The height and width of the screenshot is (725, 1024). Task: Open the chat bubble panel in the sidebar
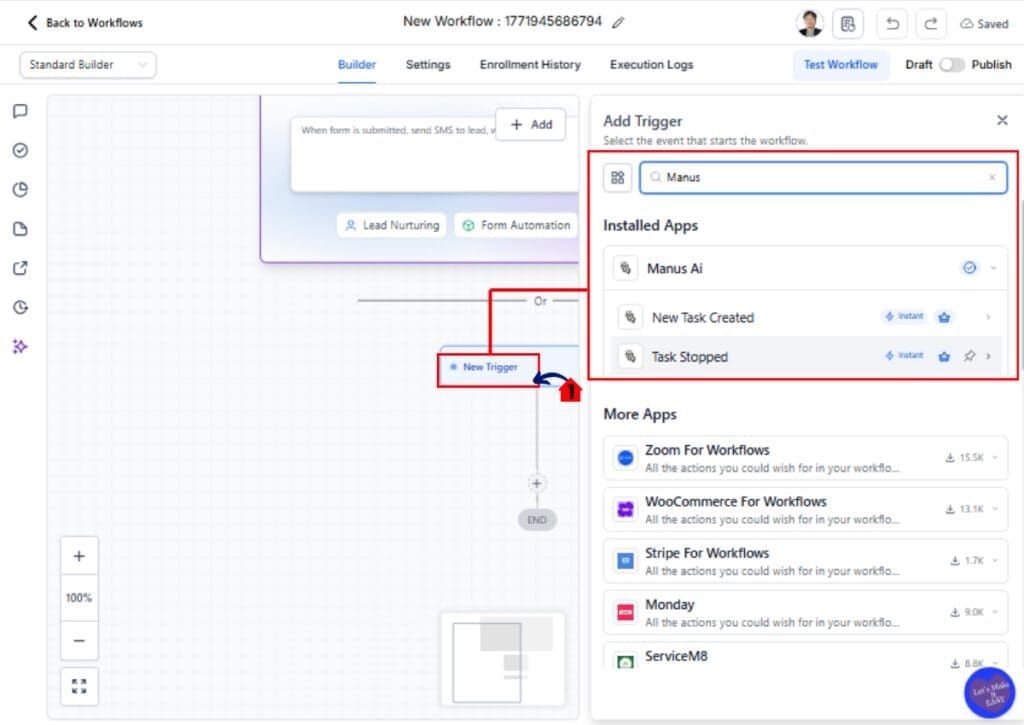(21, 111)
